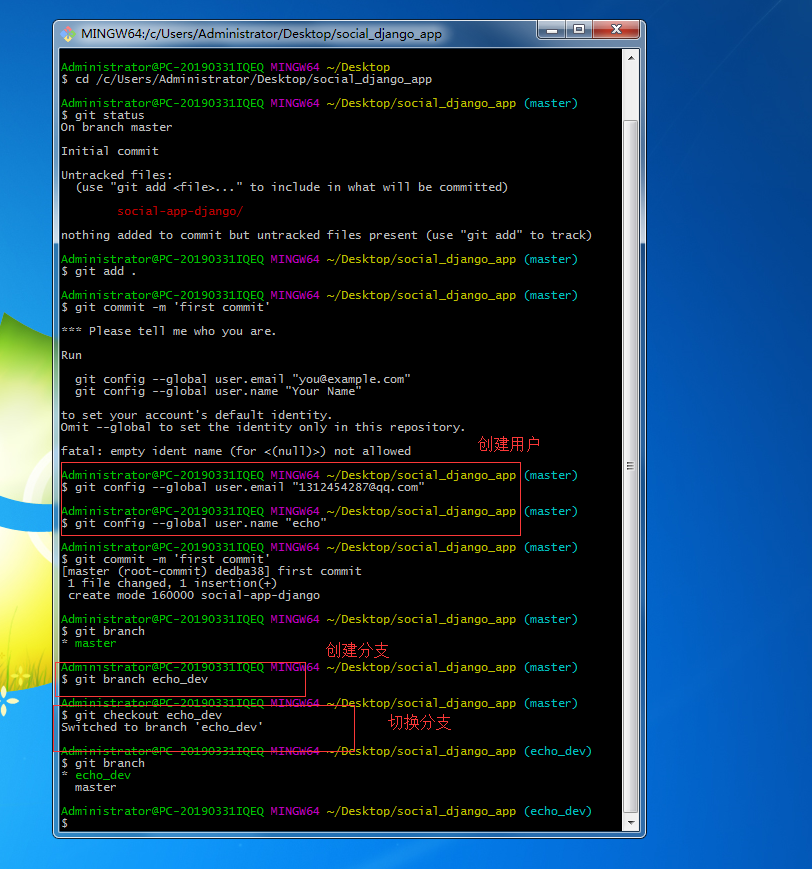Click 'On branch master' output line
The height and width of the screenshot is (869, 812).
click(x=116, y=127)
